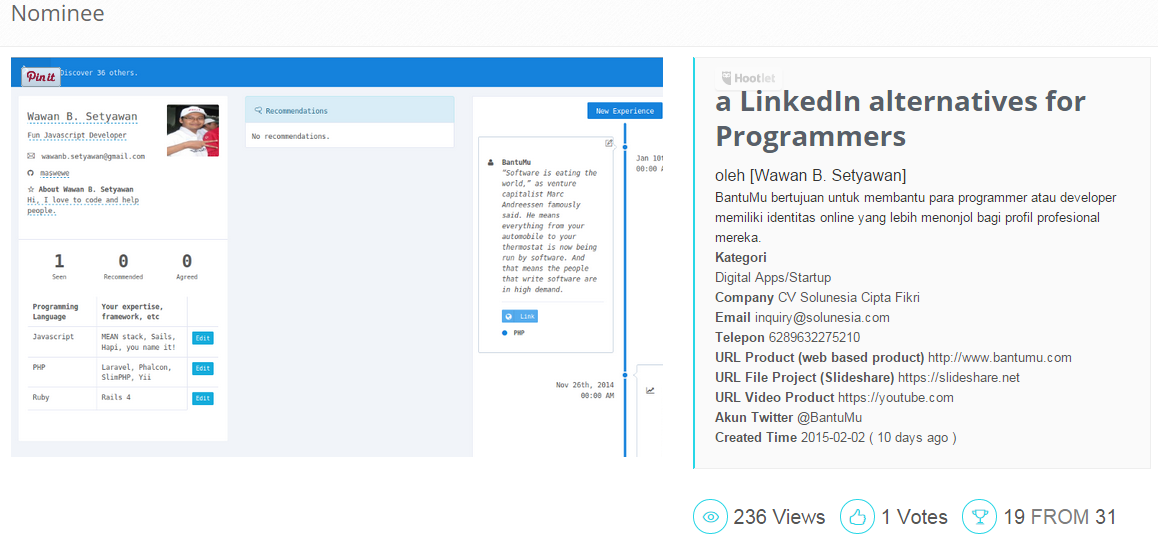Screen dimensions: 1158x542
Task: Click the Seen counter showing 1
Action: (59, 267)
